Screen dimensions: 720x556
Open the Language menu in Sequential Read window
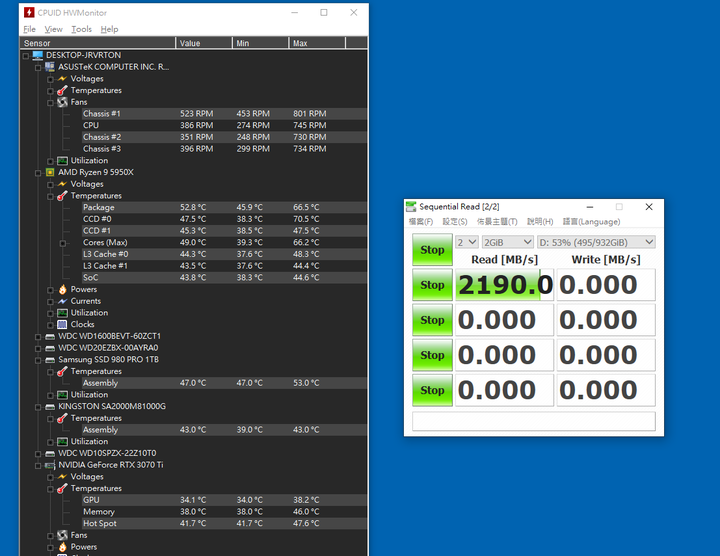(x=591, y=222)
